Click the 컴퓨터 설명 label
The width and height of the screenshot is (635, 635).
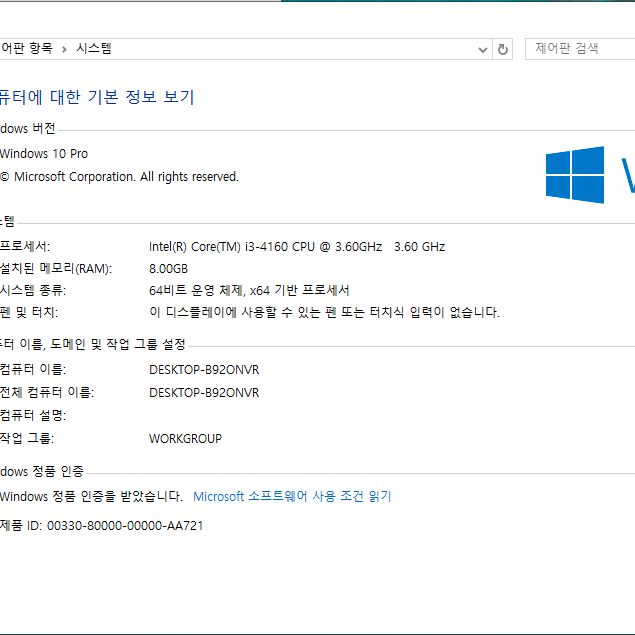pos(33,416)
